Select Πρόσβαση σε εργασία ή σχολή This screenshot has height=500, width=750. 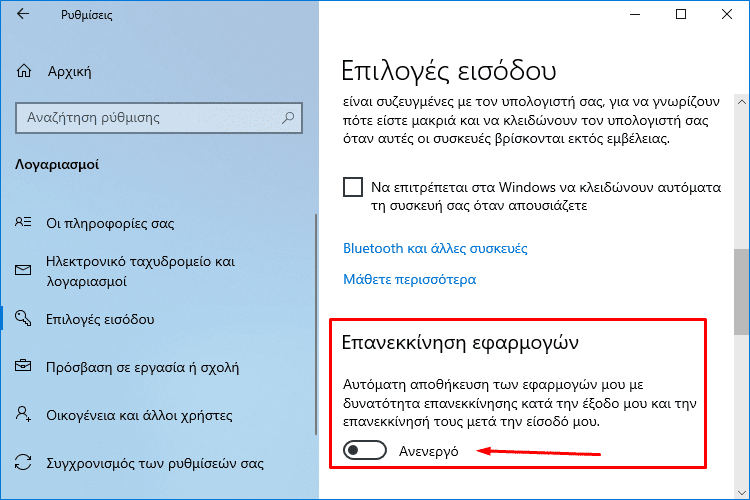tap(142, 367)
